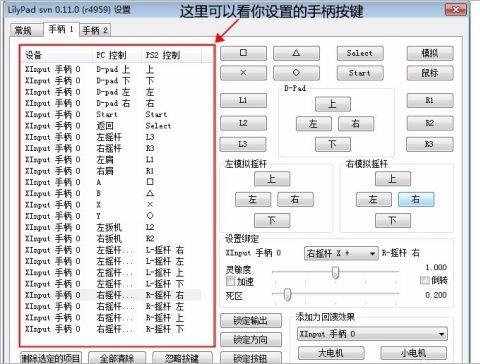Adjust the 死区 slider handle
This screenshot has width=480, height=364.
point(287,294)
